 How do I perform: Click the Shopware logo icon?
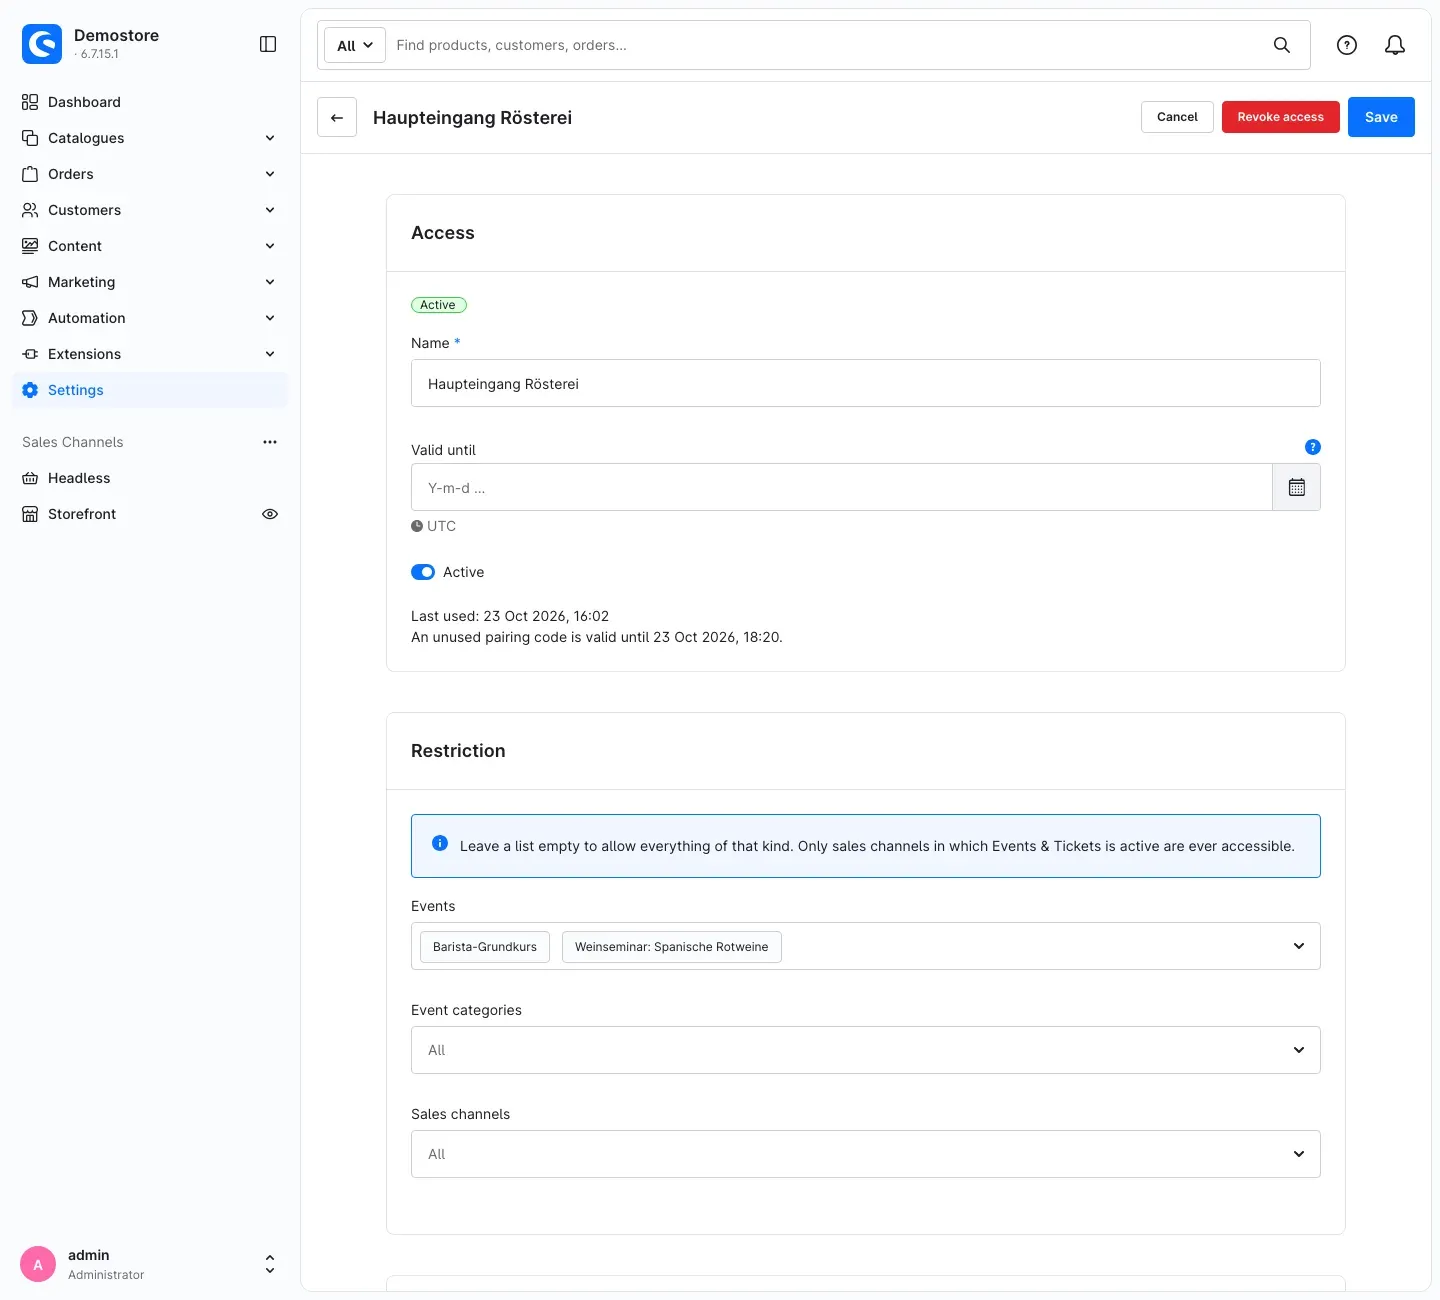pyautogui.click(x=42, y=44)
